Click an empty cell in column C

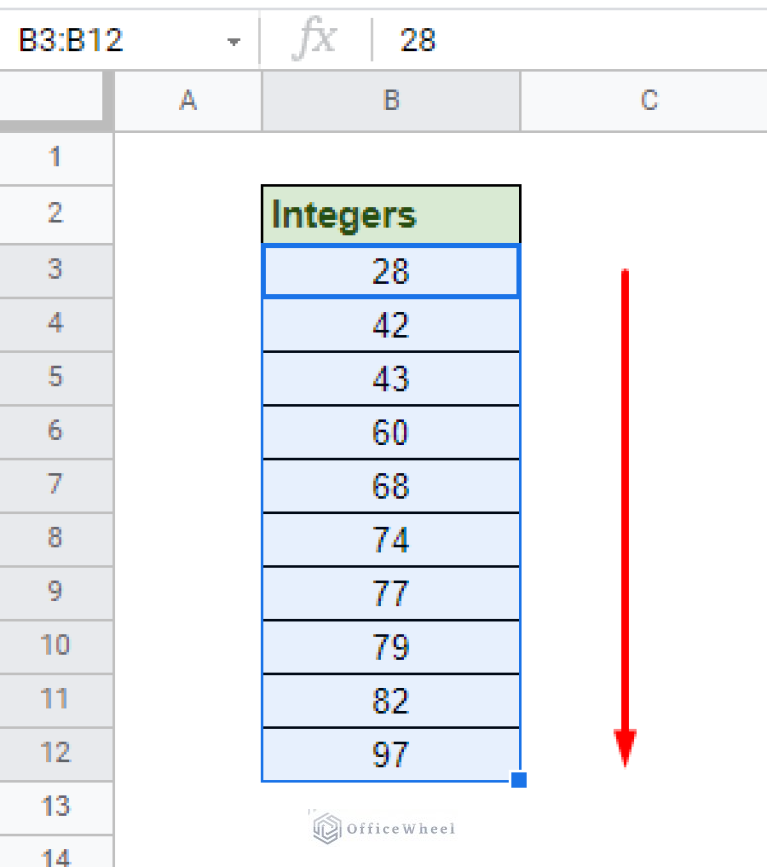click(x=648, y=325)
